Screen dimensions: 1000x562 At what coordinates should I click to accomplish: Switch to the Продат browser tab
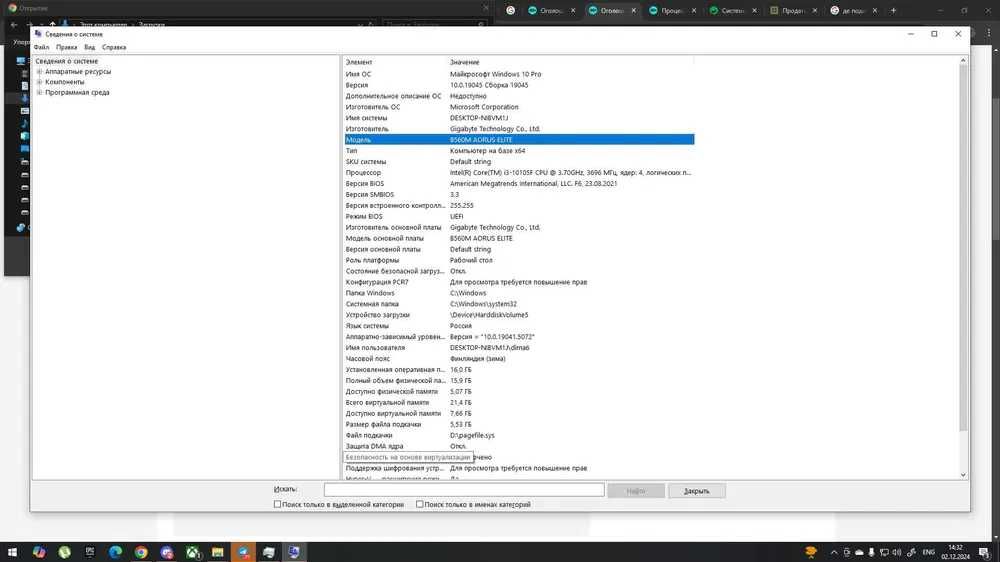[x=793, y=10]
